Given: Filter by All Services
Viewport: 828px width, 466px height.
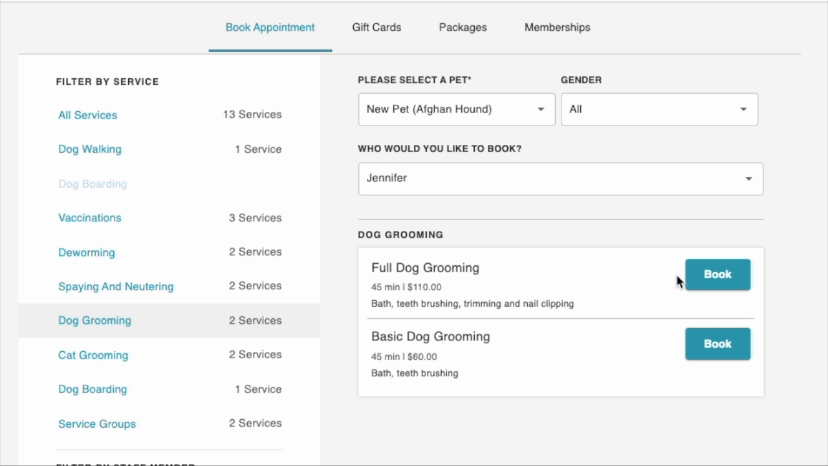Looking at the screenshot, I should (88, 115).
